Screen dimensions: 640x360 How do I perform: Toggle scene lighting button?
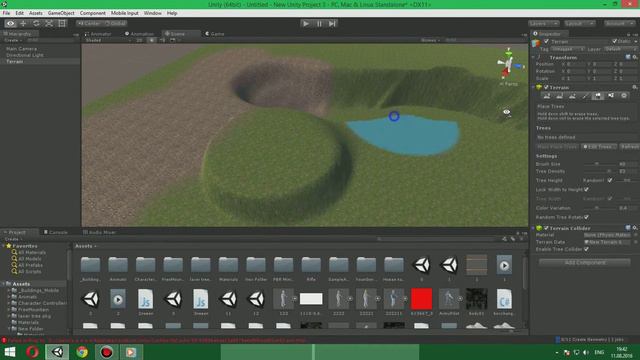coord(152,40)
